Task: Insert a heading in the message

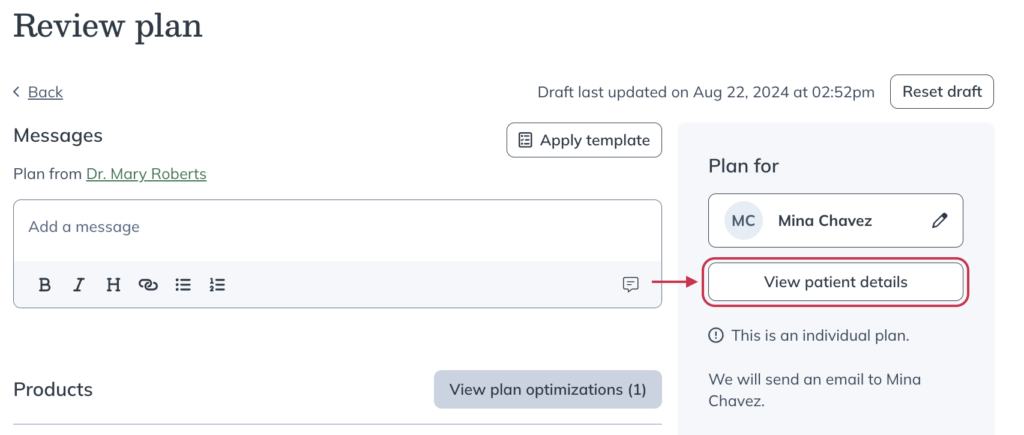Action: coord(114,285)
